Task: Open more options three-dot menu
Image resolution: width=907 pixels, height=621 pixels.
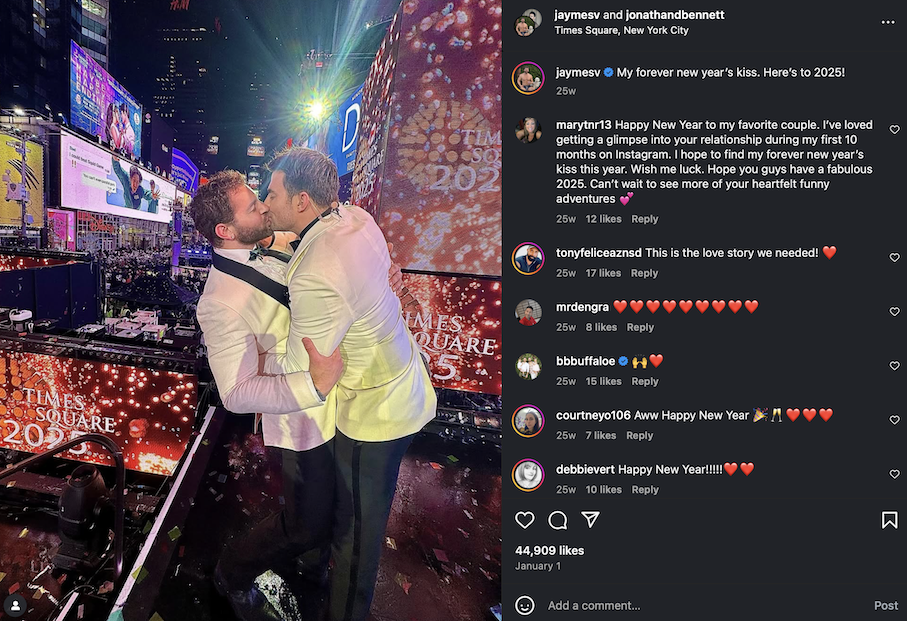Action: [x=888, y=23]
